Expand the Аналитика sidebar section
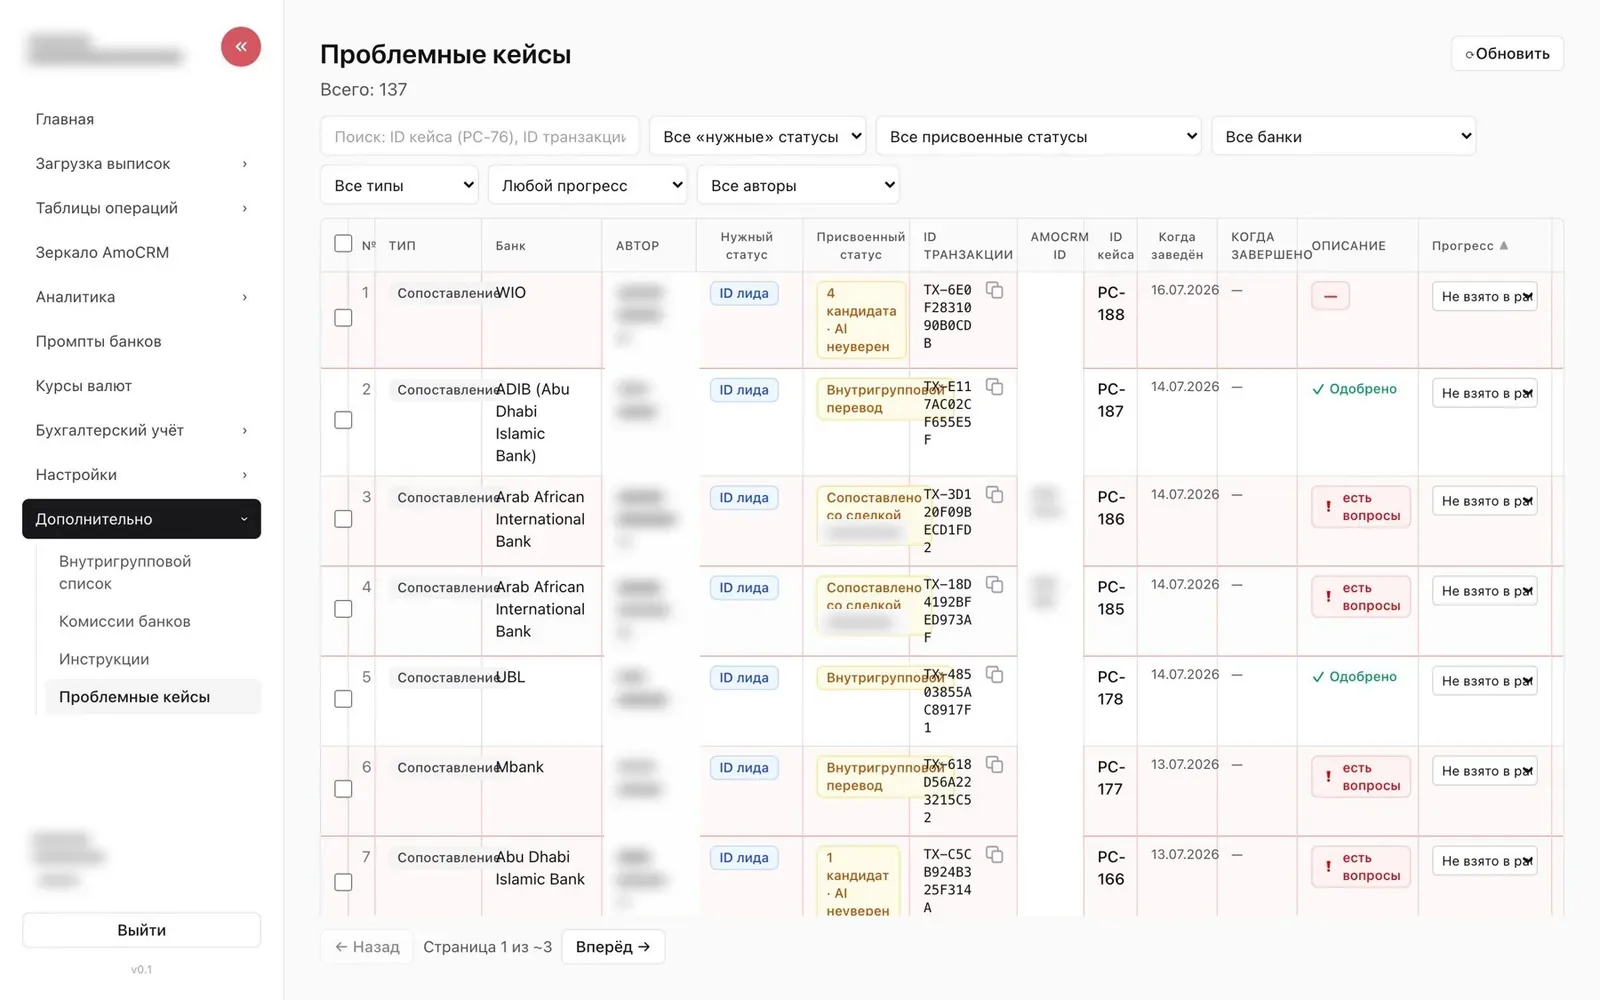This screenshot has width=1600, height=1000. (x=141, y=297)
